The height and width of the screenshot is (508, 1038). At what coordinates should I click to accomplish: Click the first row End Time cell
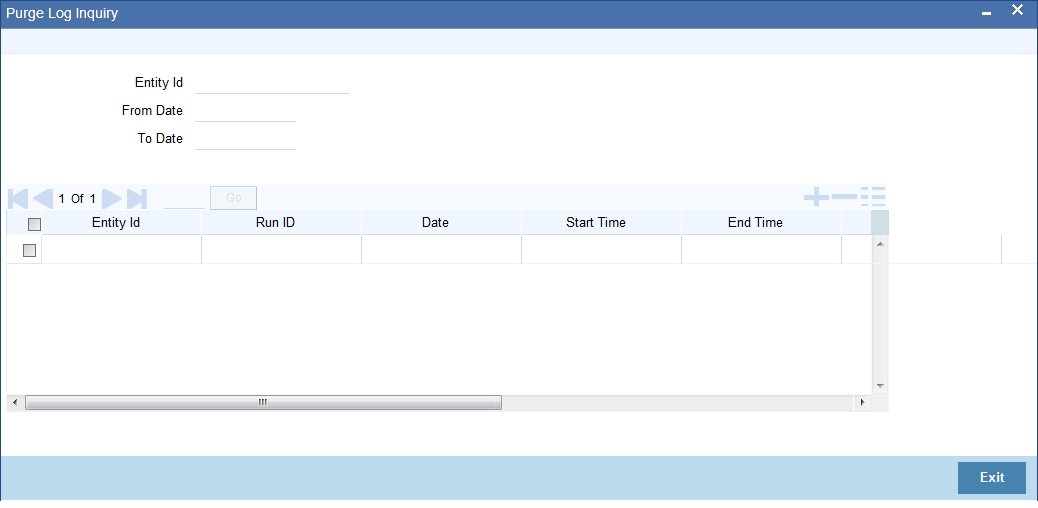pyautogui.click(x=761, y=250)
